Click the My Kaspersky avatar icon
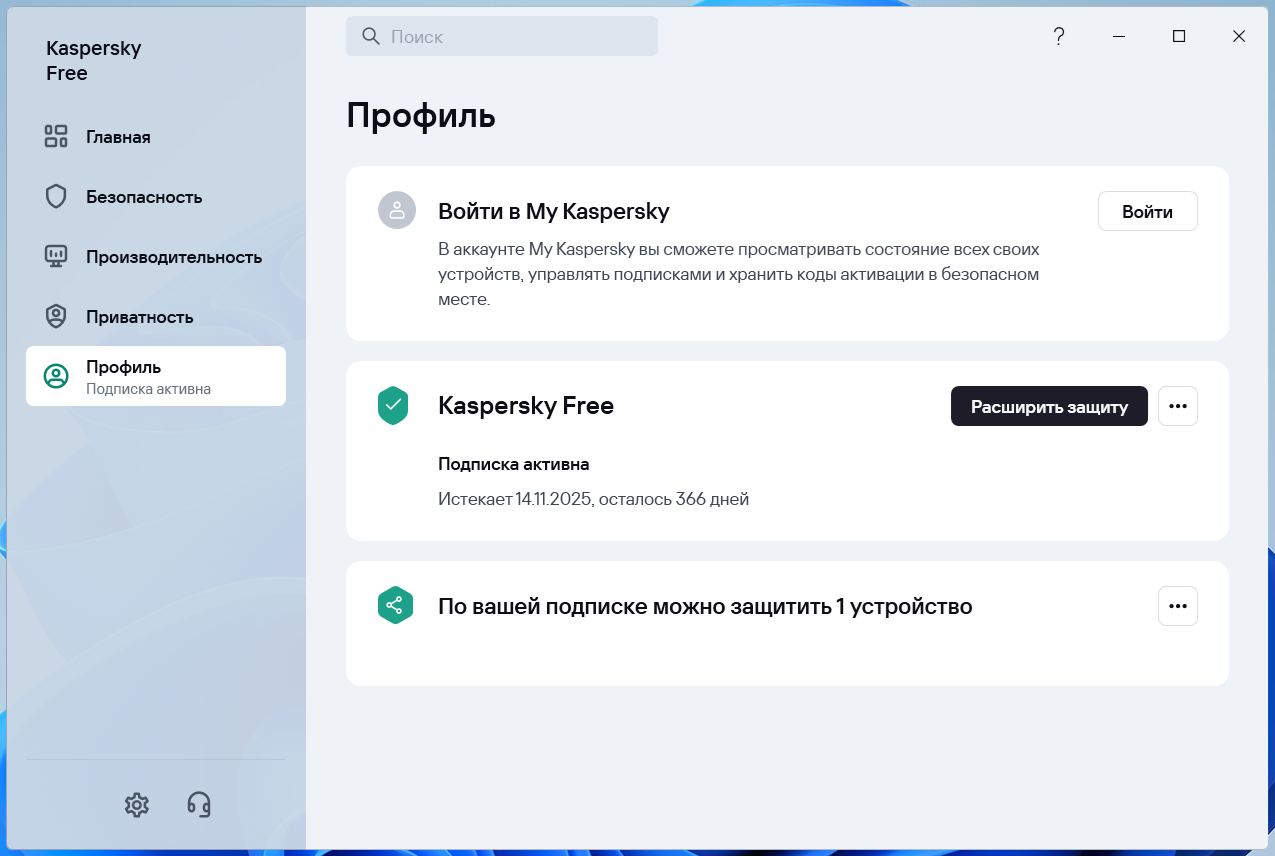The height and width of the screenshot is (856, 1275). [396, 210]
